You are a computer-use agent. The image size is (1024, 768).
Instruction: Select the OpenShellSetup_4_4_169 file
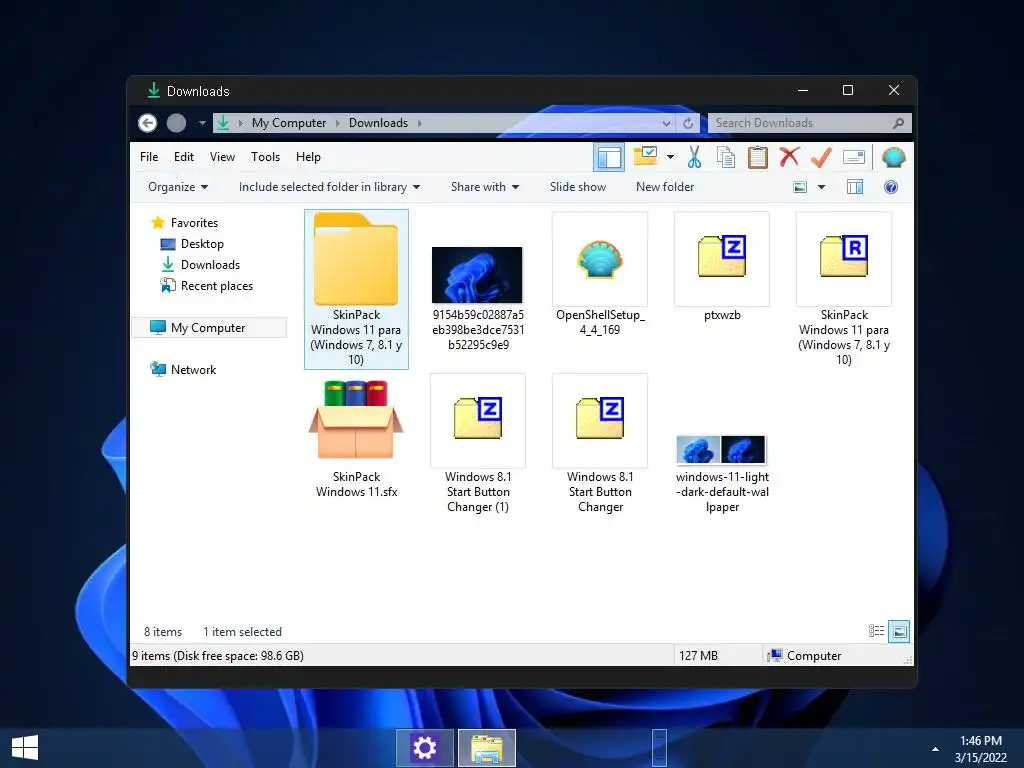pyautogui.click(x=600, y=274)
